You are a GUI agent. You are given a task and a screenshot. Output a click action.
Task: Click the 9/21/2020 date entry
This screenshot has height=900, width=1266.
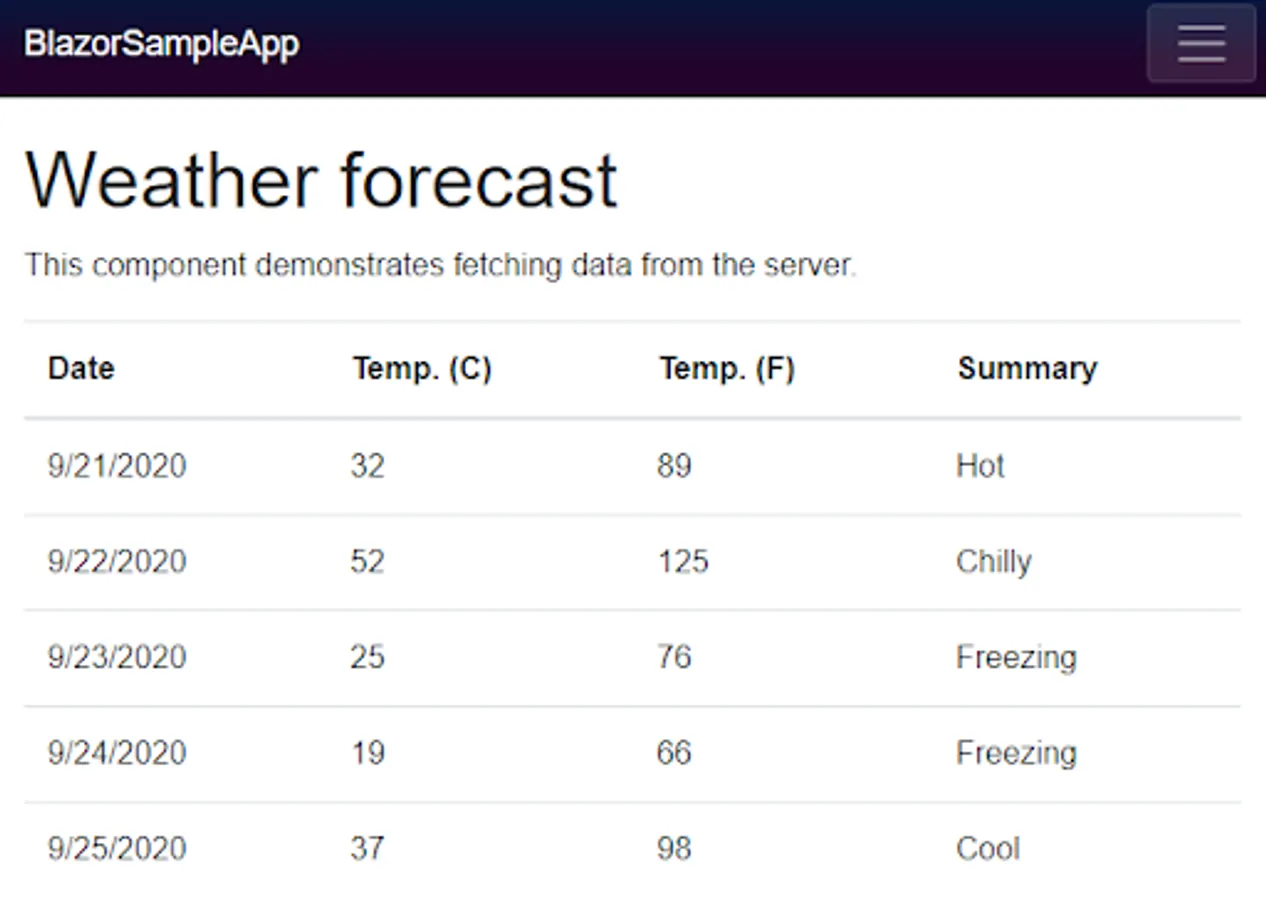point(116,466)
